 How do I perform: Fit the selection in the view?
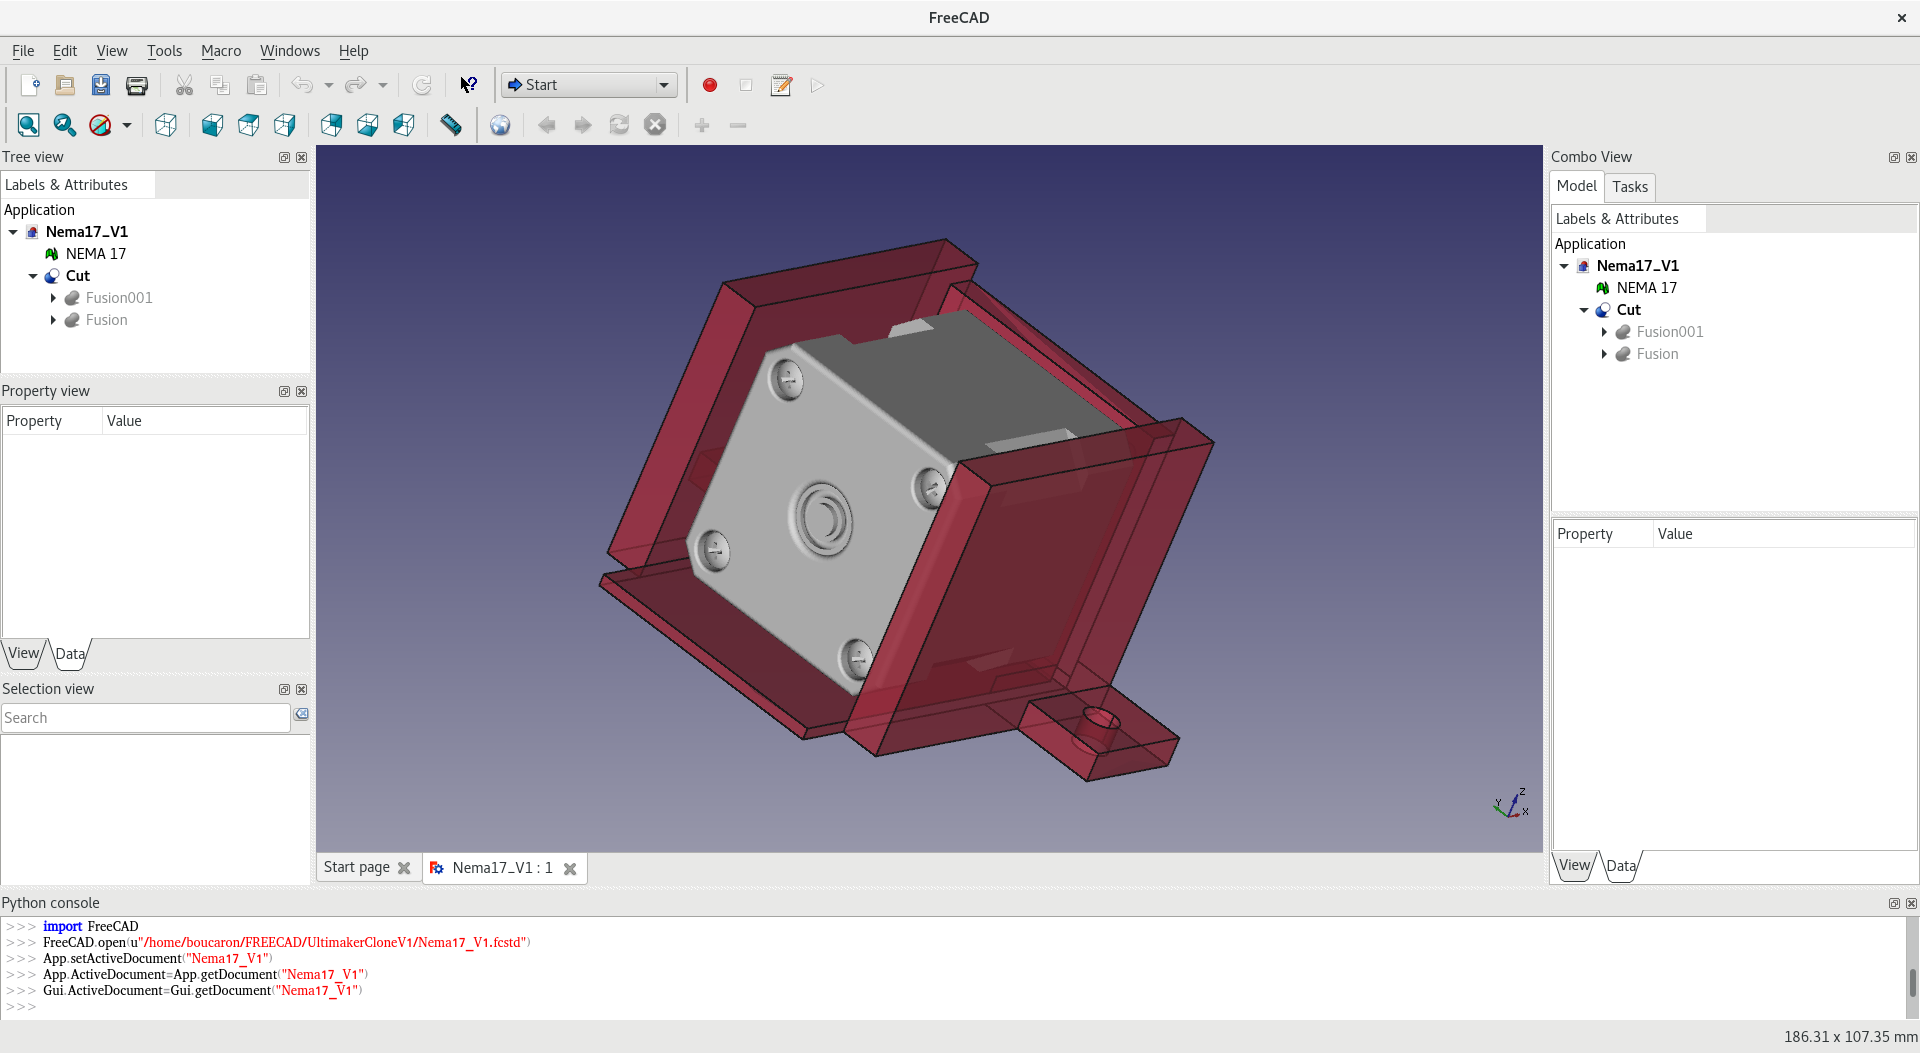point(64,126)
